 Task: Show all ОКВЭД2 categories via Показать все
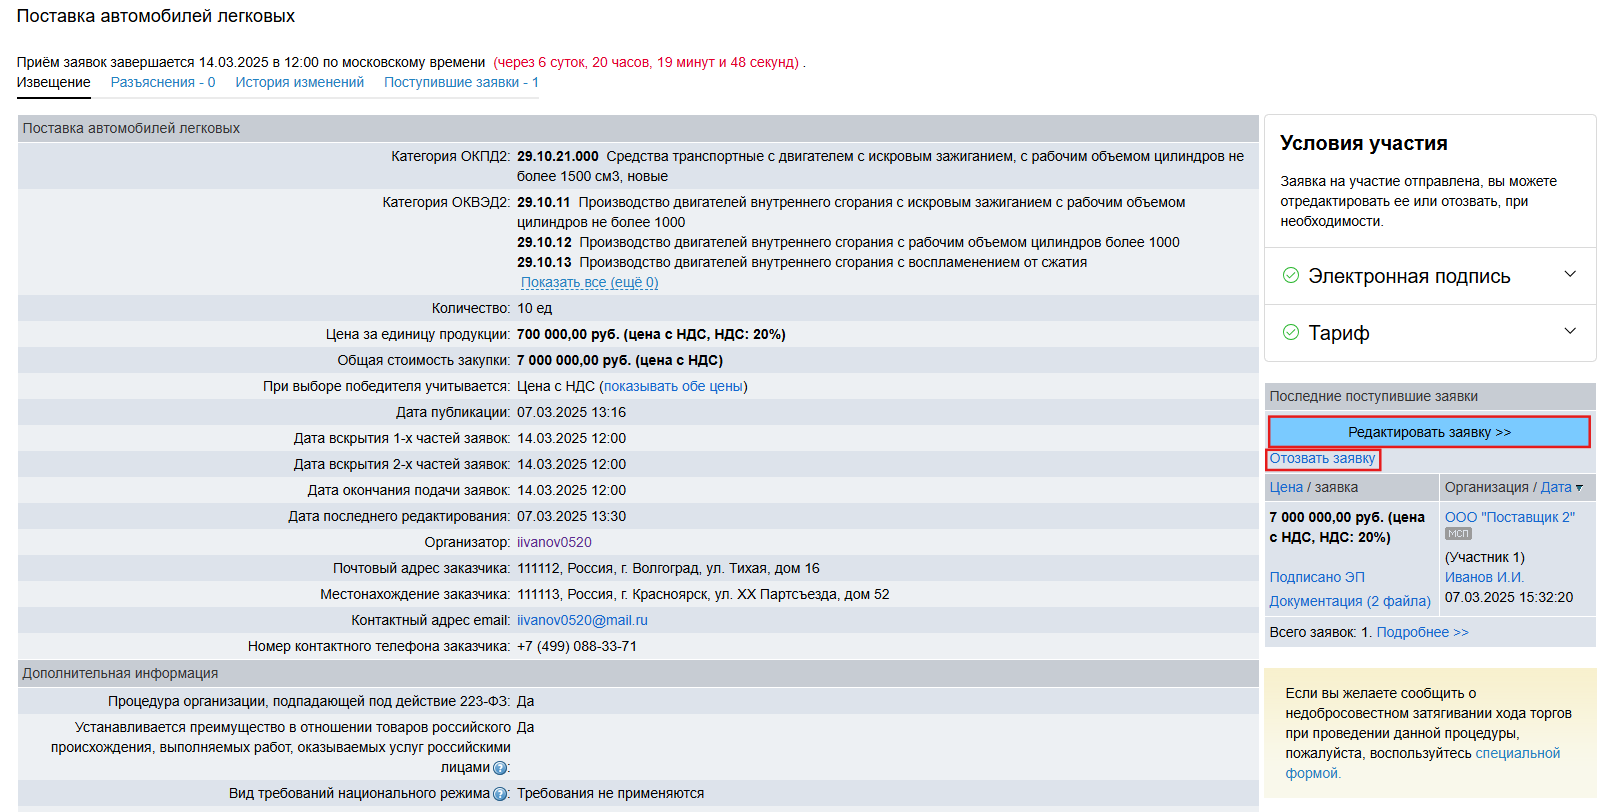coord(589,282)
